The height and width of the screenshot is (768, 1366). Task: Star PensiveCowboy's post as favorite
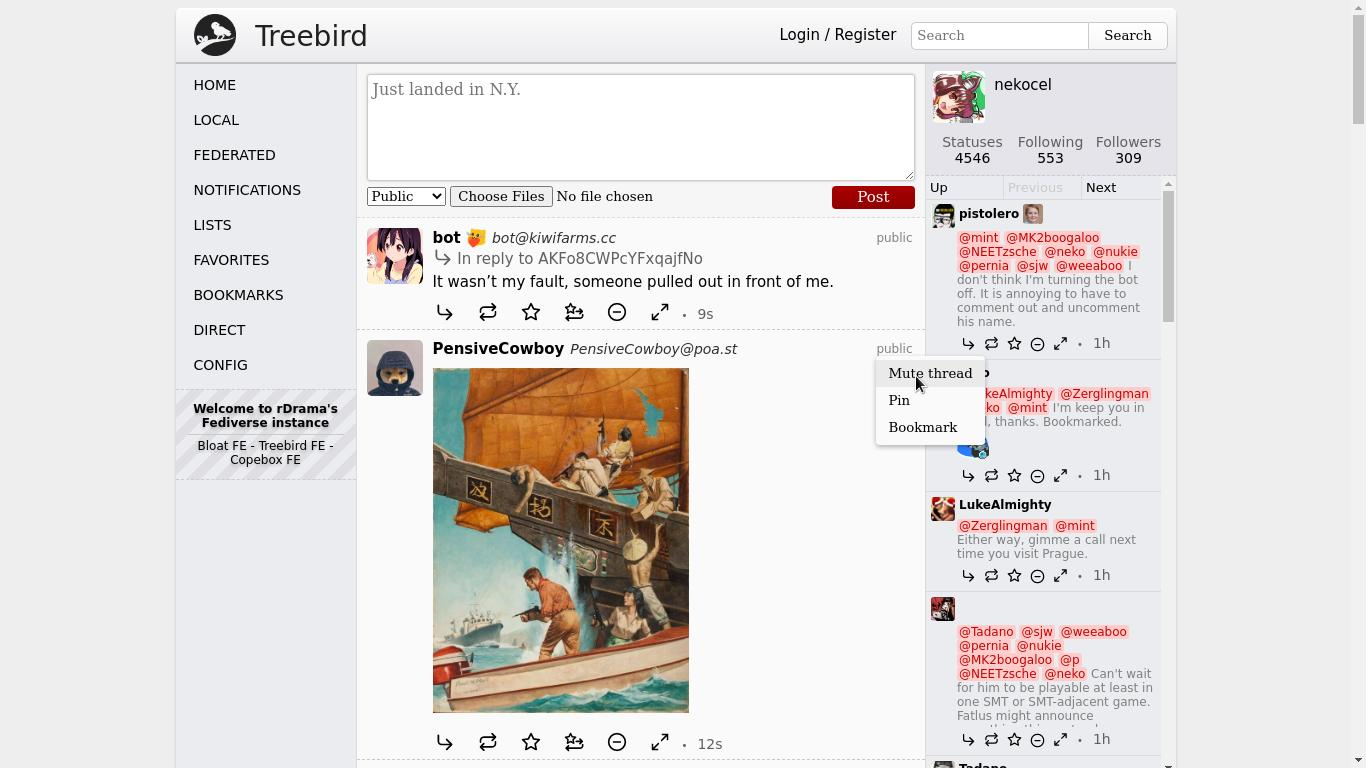[x=531, y=743]
